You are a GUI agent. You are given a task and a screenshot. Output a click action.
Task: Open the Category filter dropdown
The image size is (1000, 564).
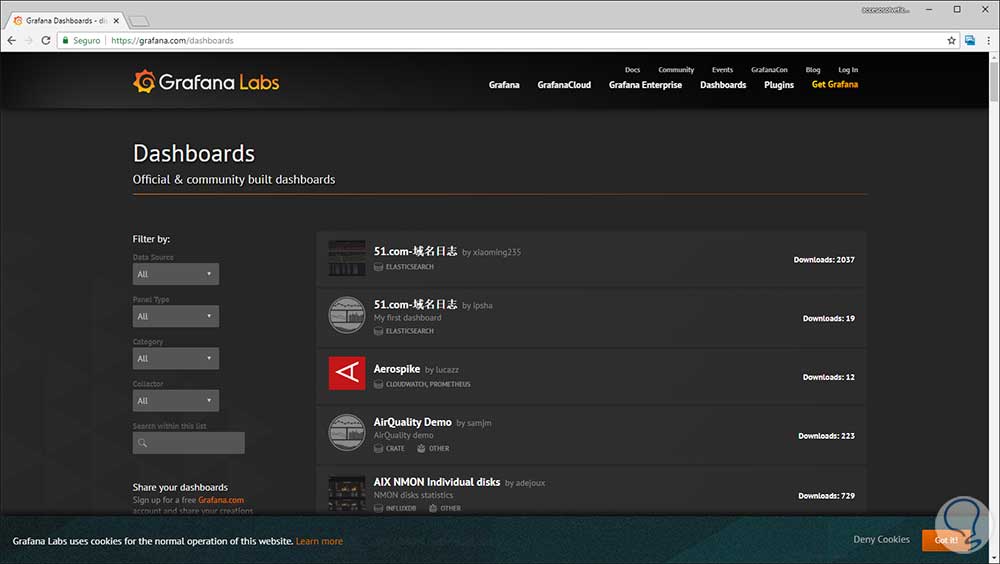[x=175, y=358]
